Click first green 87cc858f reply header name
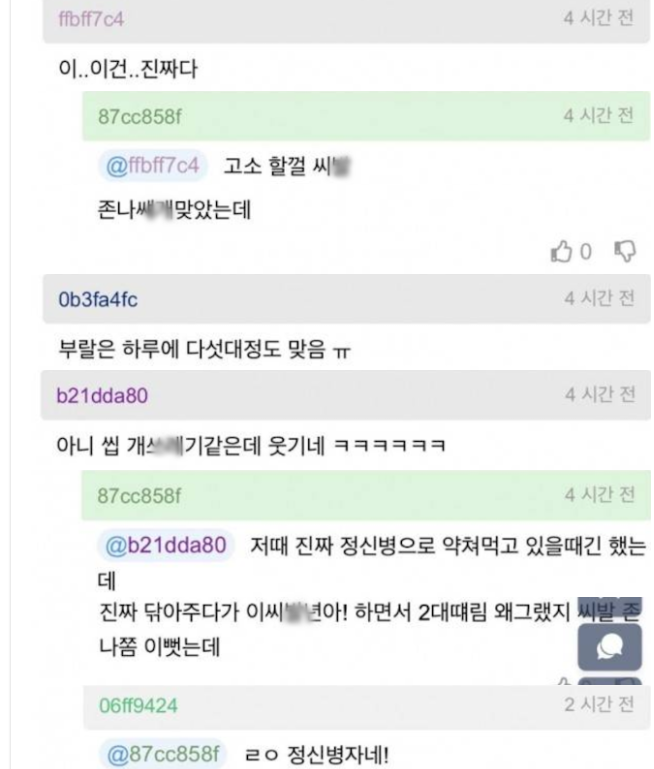Screen dimensions: 654x769 point(140,117)
